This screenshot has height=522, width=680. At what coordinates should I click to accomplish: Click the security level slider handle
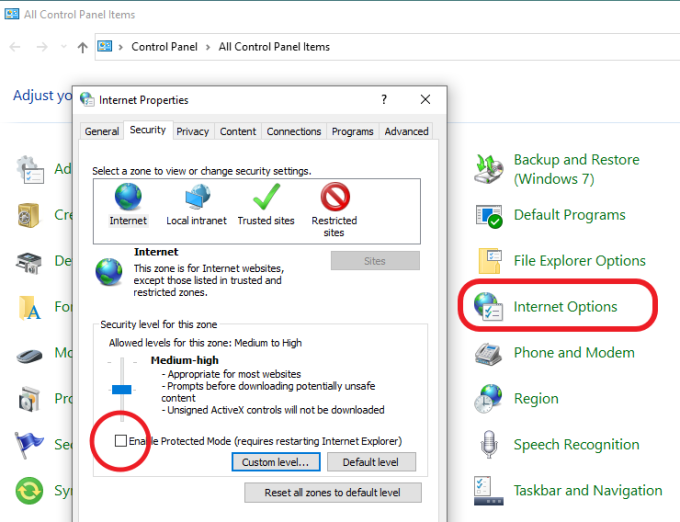(122, 388)
